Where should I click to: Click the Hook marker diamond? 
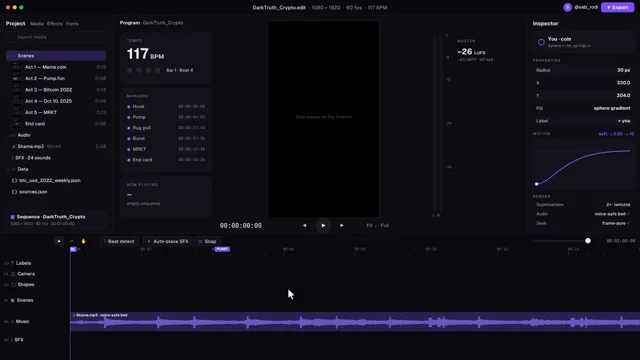[x=129, y=107]
